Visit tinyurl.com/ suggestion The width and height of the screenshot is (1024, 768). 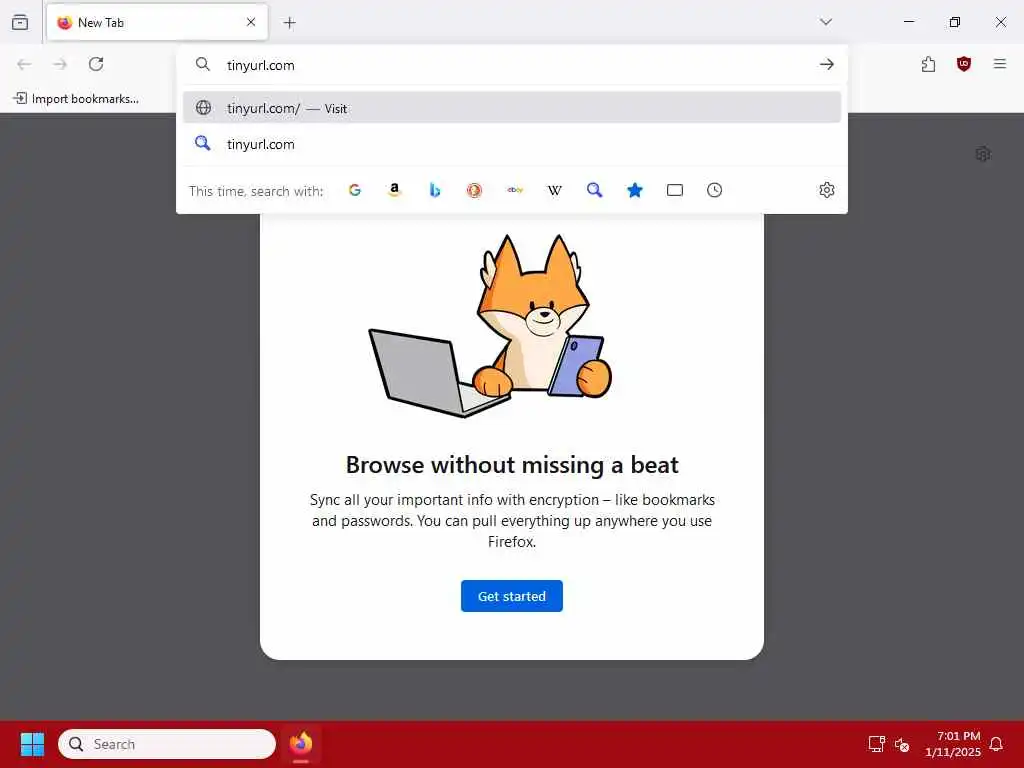[511, 108]
